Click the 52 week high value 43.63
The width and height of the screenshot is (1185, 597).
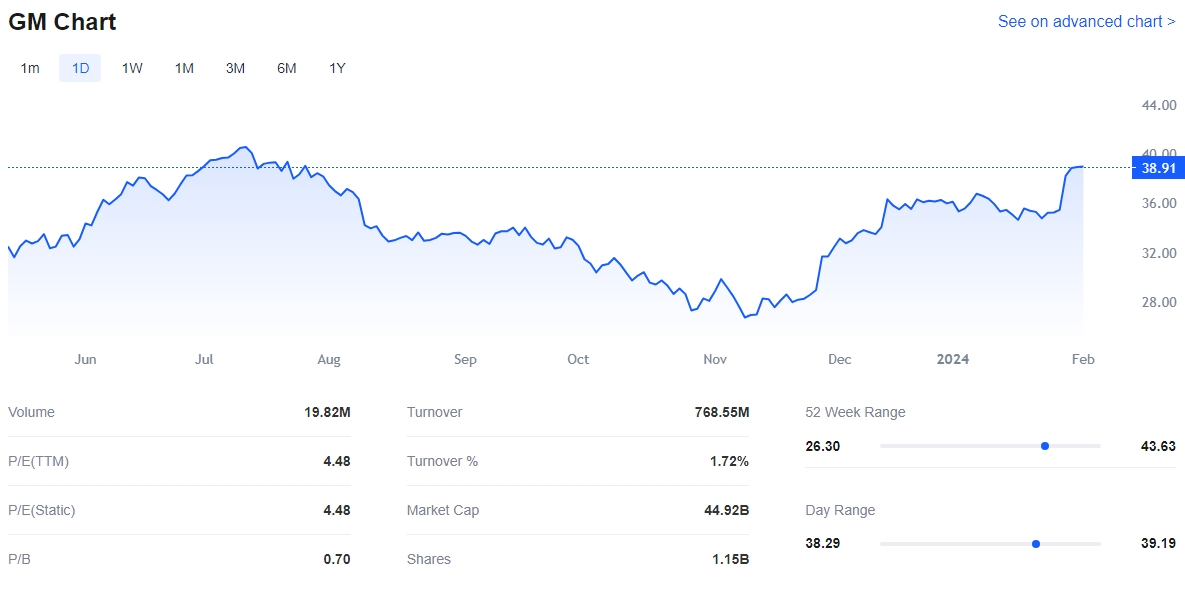[1158, 446]
